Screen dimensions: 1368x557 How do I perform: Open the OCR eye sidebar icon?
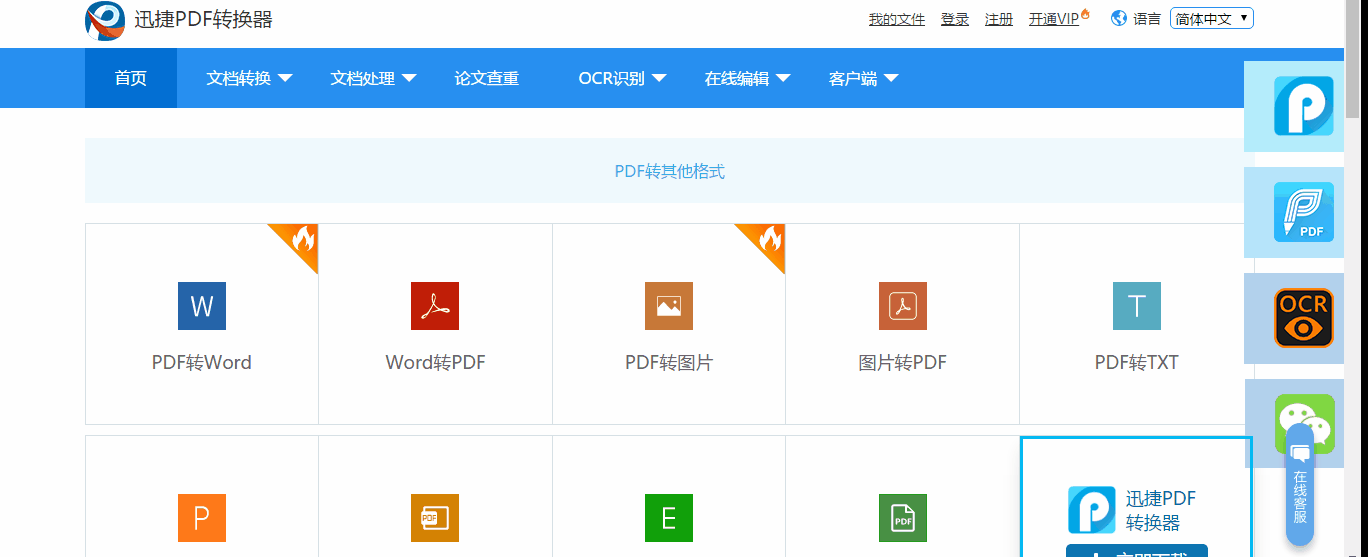click(x=1303, y=318)
